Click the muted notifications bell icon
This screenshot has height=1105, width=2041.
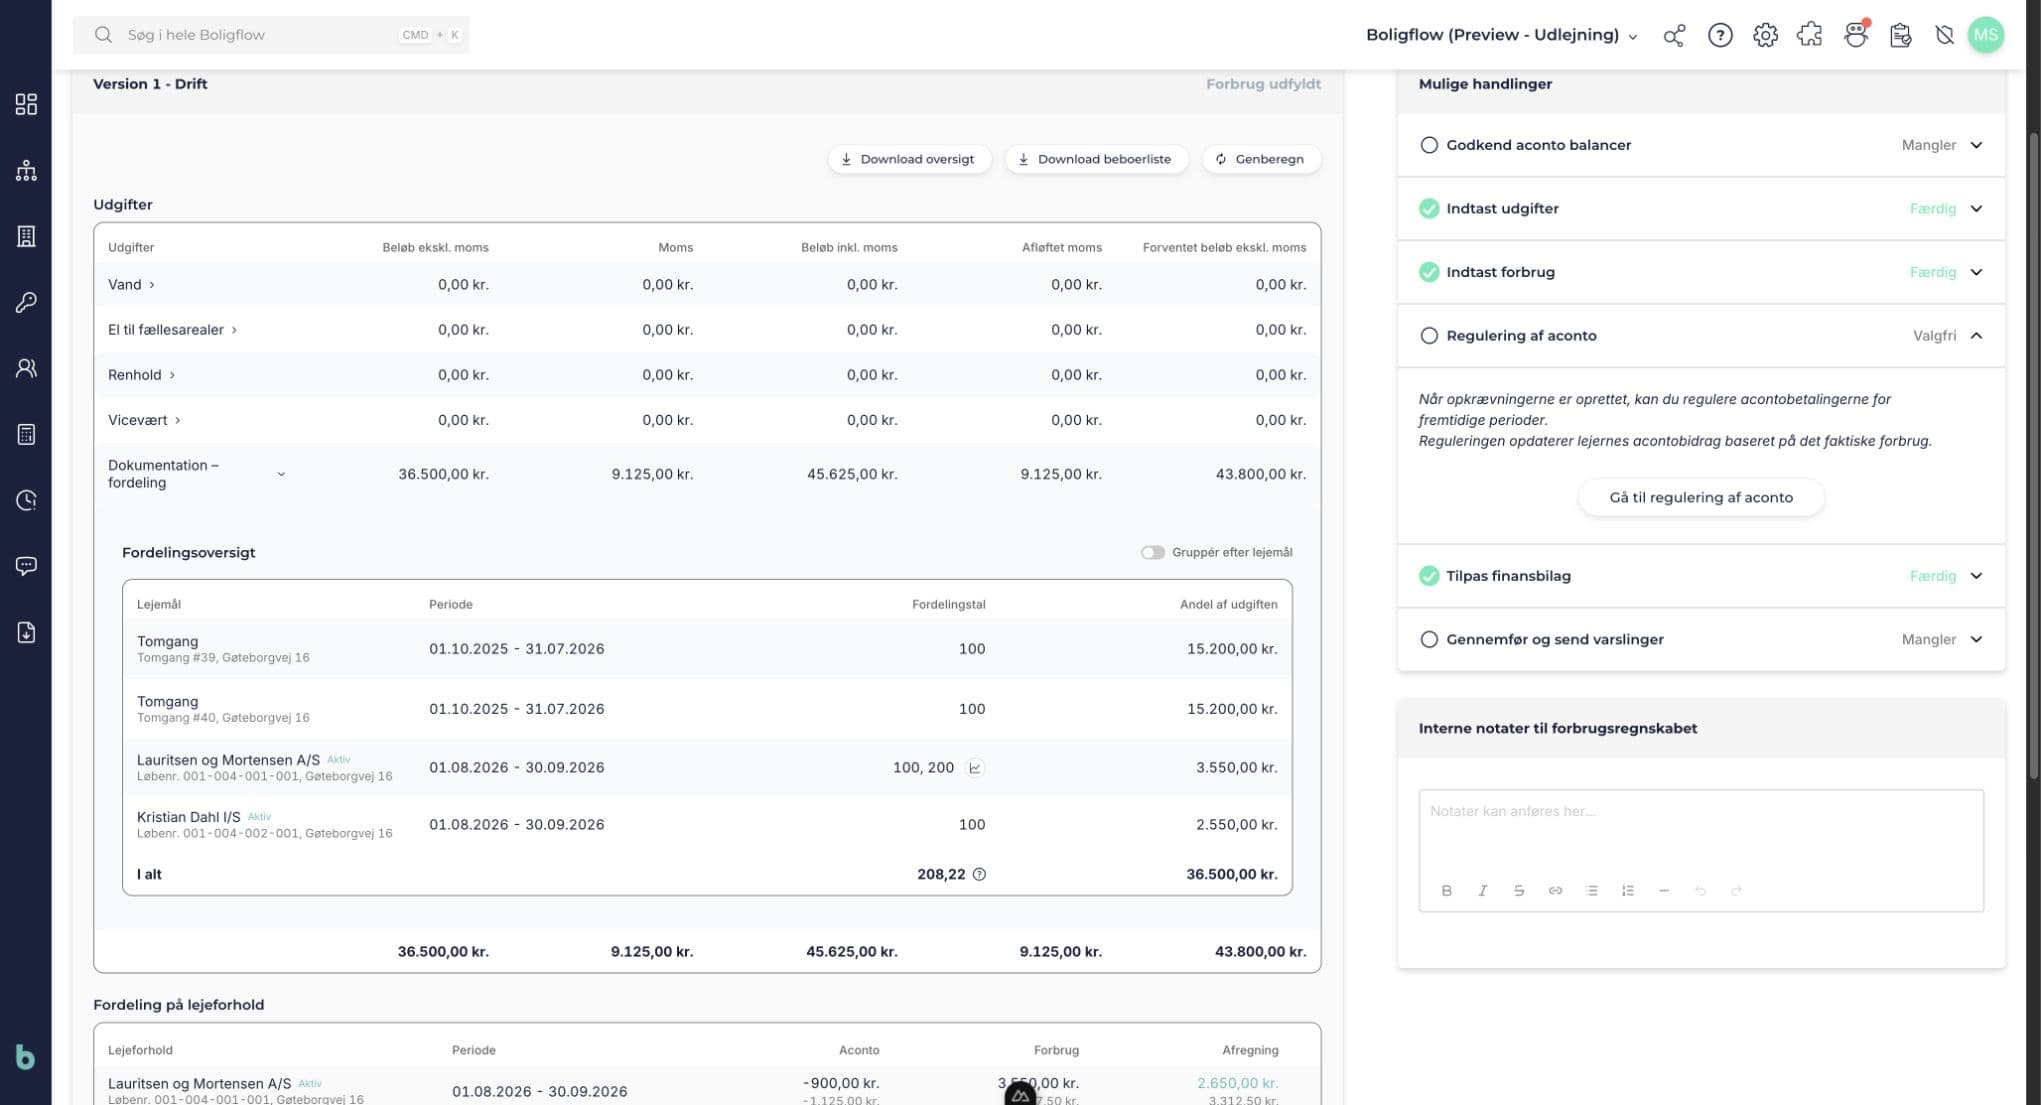coord(1944,35)
